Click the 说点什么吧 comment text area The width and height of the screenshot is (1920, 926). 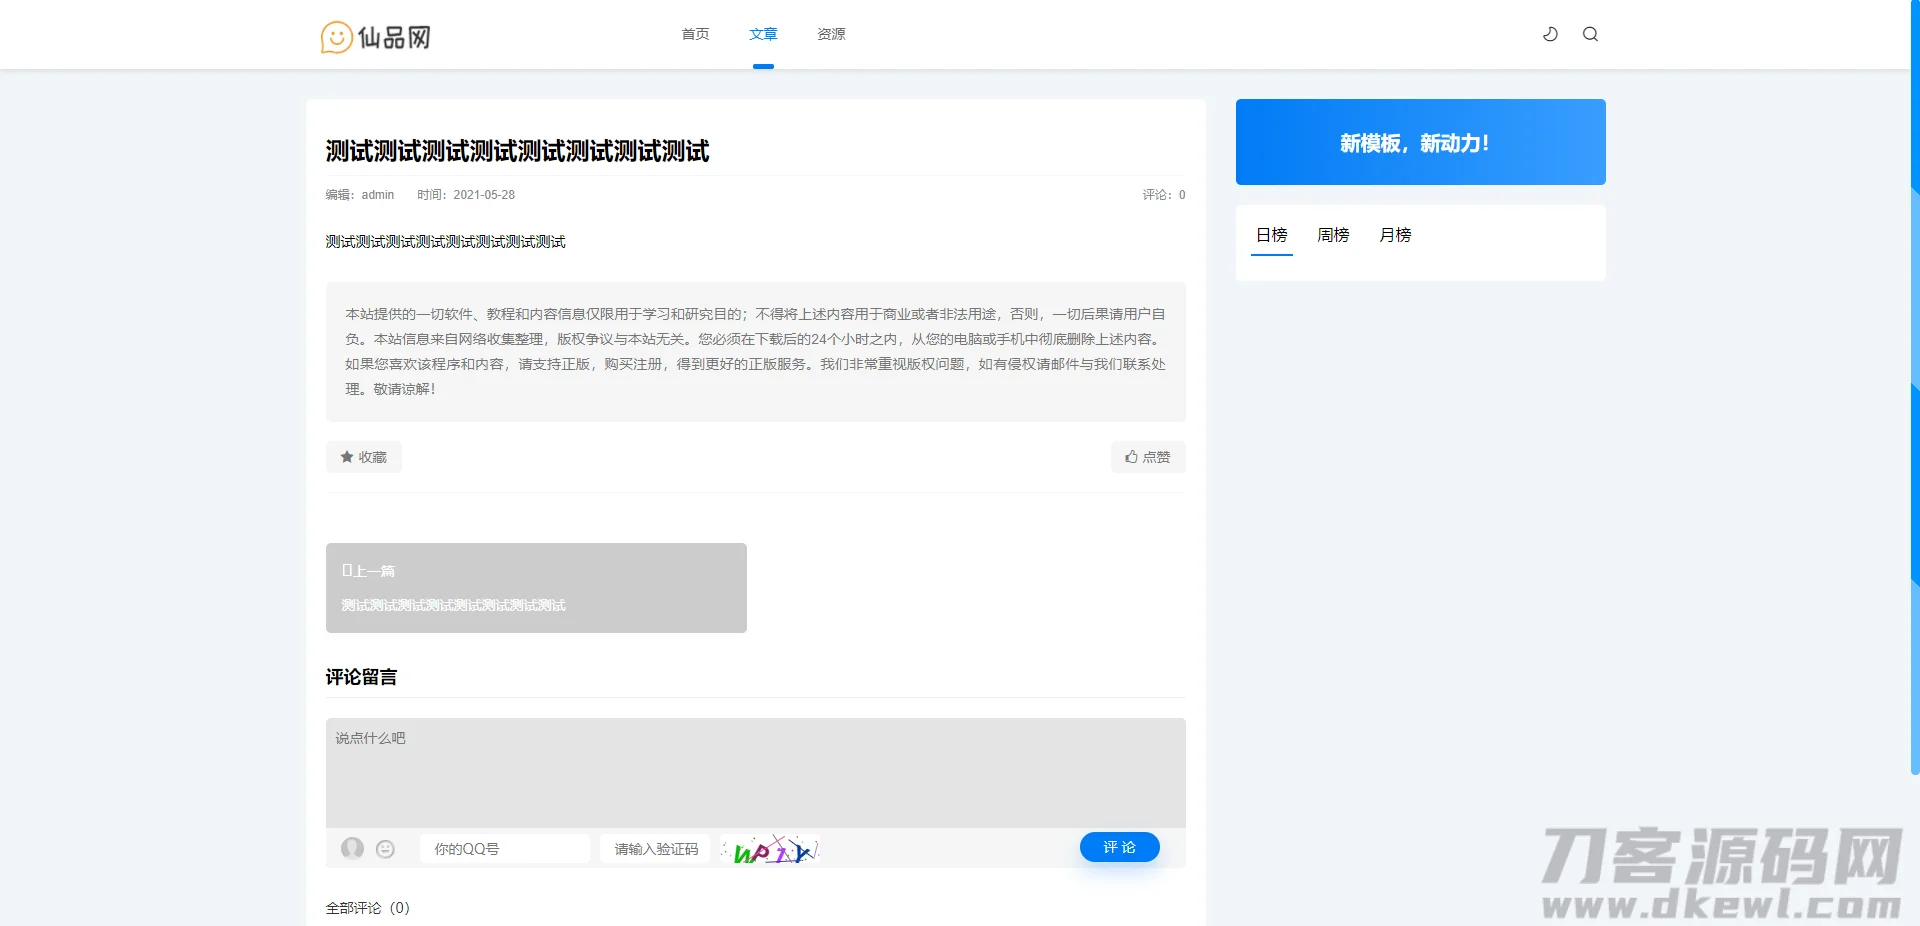(755, 770)
